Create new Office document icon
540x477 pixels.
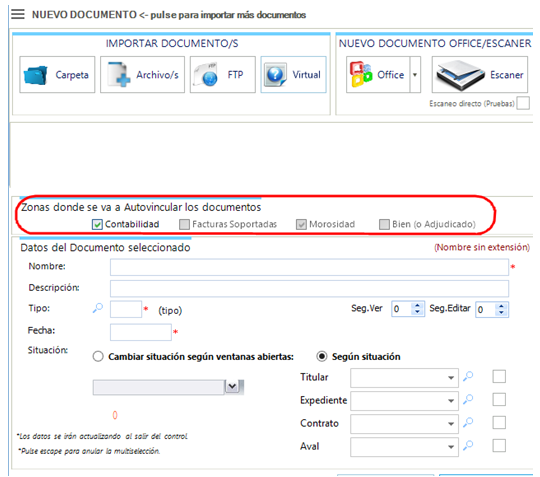click(x=361, y=74)
